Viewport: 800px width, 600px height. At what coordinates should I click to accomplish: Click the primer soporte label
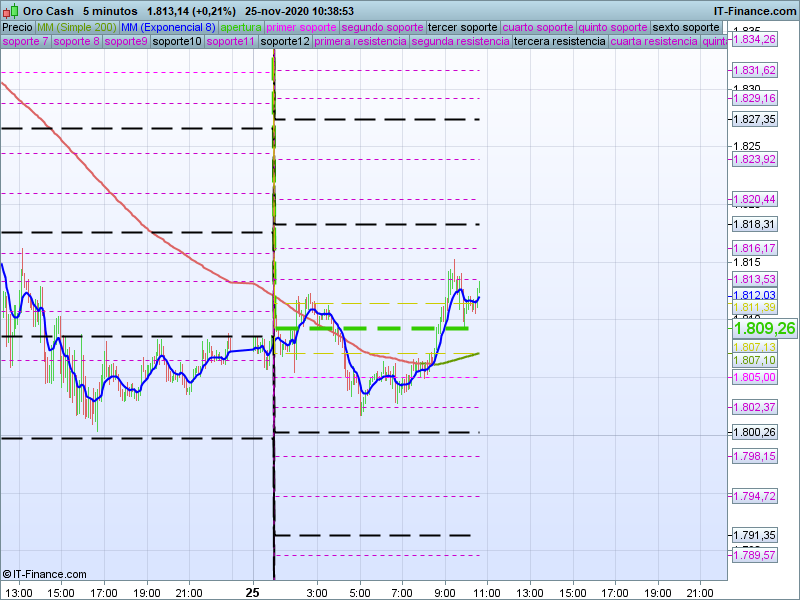[302, 27]
